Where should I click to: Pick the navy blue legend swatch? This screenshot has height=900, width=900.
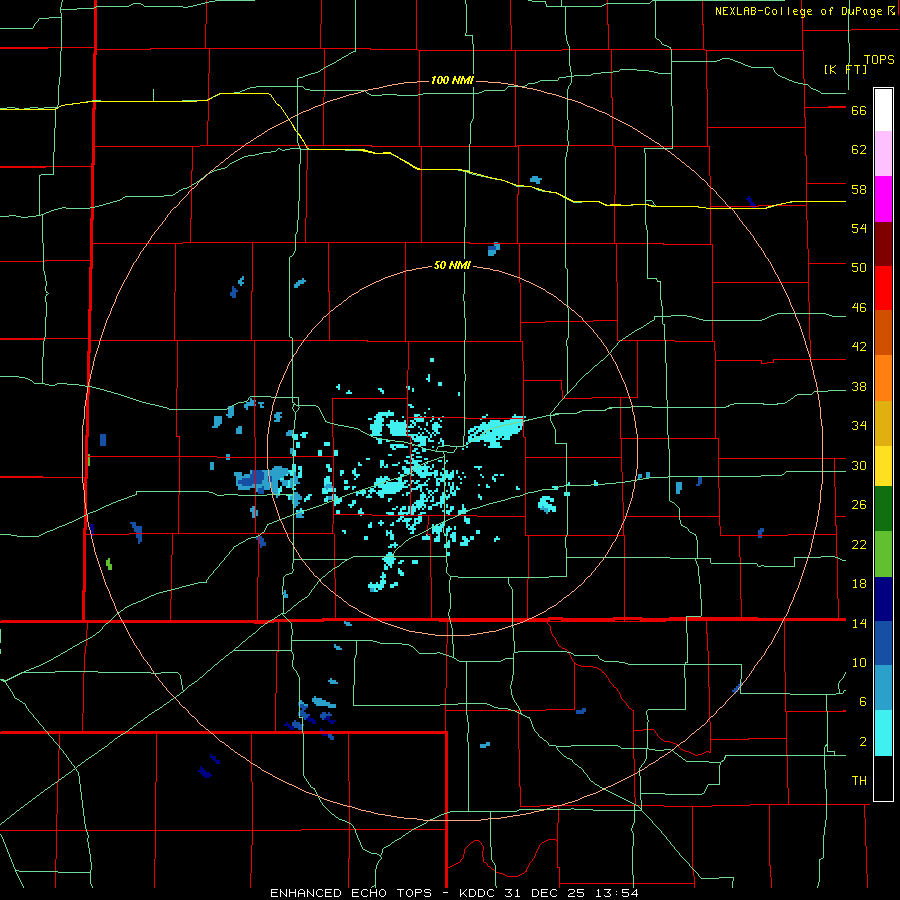pyautogui.click(x=883, y=599)
